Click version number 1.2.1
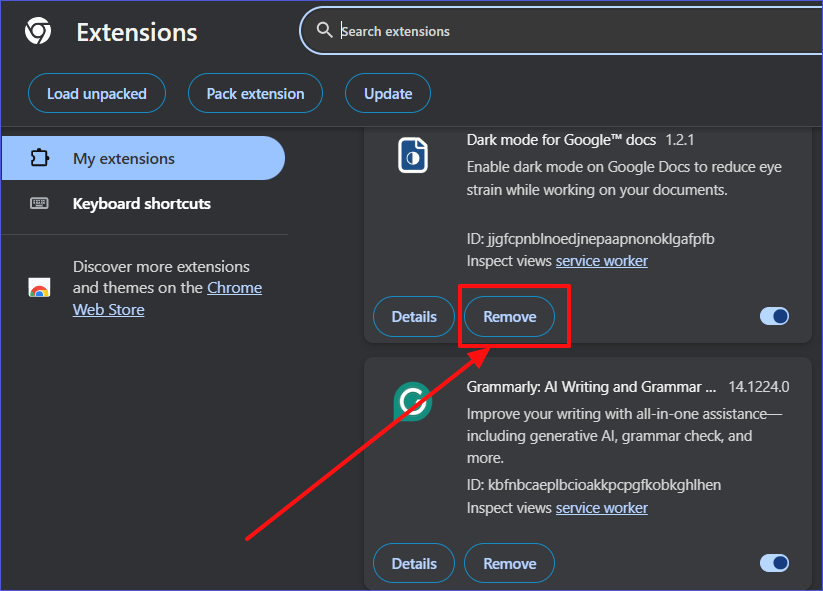This screenshot has height=591, width=823. pyautogui.click(x=680, y=140)
